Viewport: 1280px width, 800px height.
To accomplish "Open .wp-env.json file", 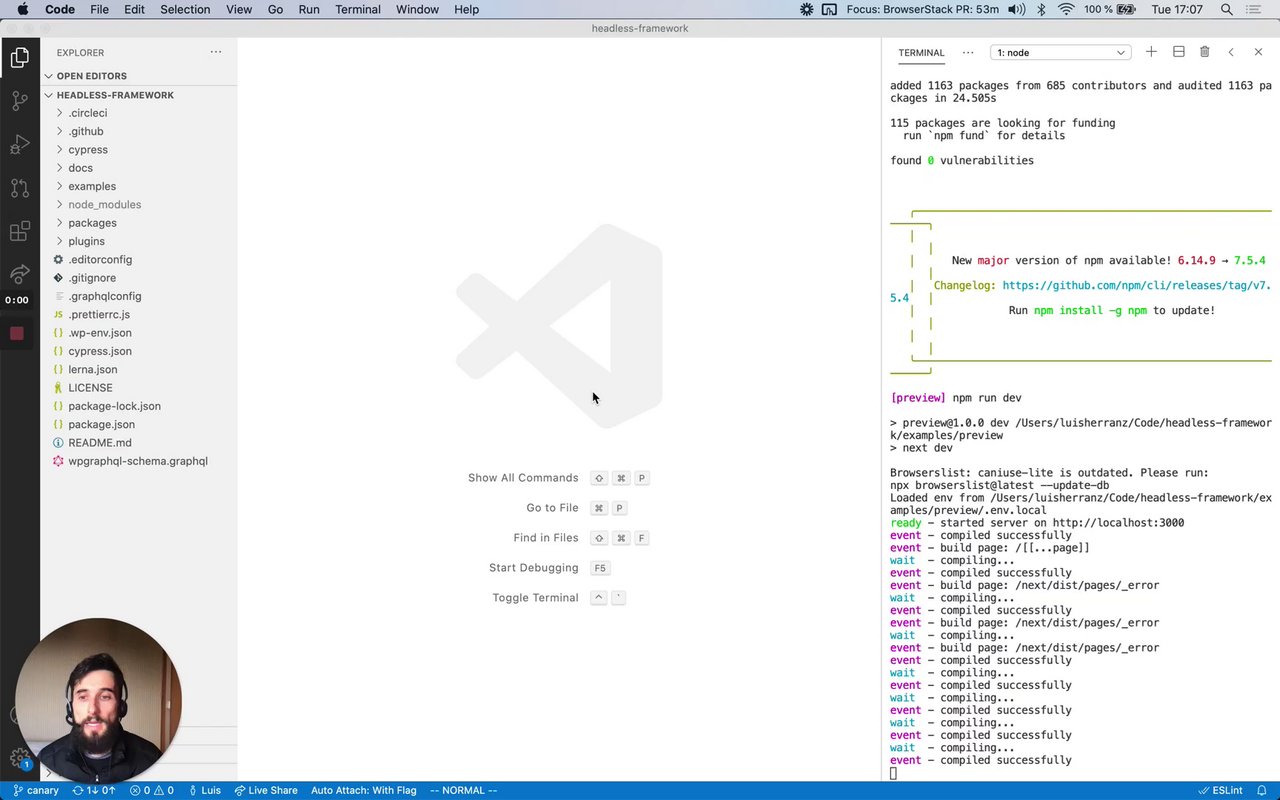I will click(138, 332).
